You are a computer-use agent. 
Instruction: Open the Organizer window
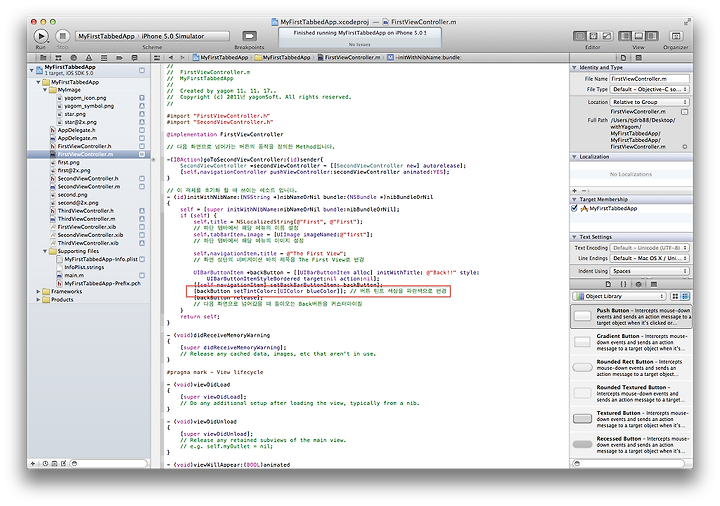coord(675,36)
